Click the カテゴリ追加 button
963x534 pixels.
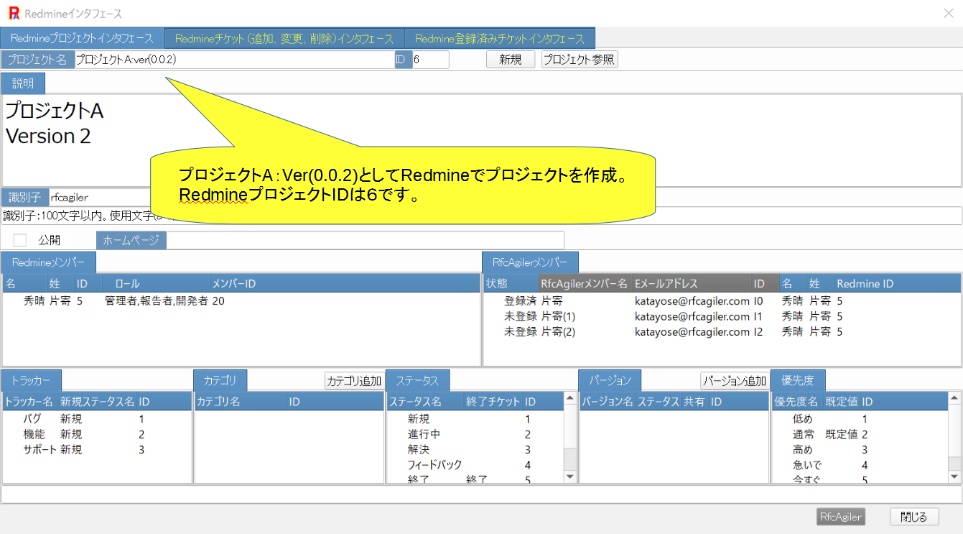click(354, 381)
